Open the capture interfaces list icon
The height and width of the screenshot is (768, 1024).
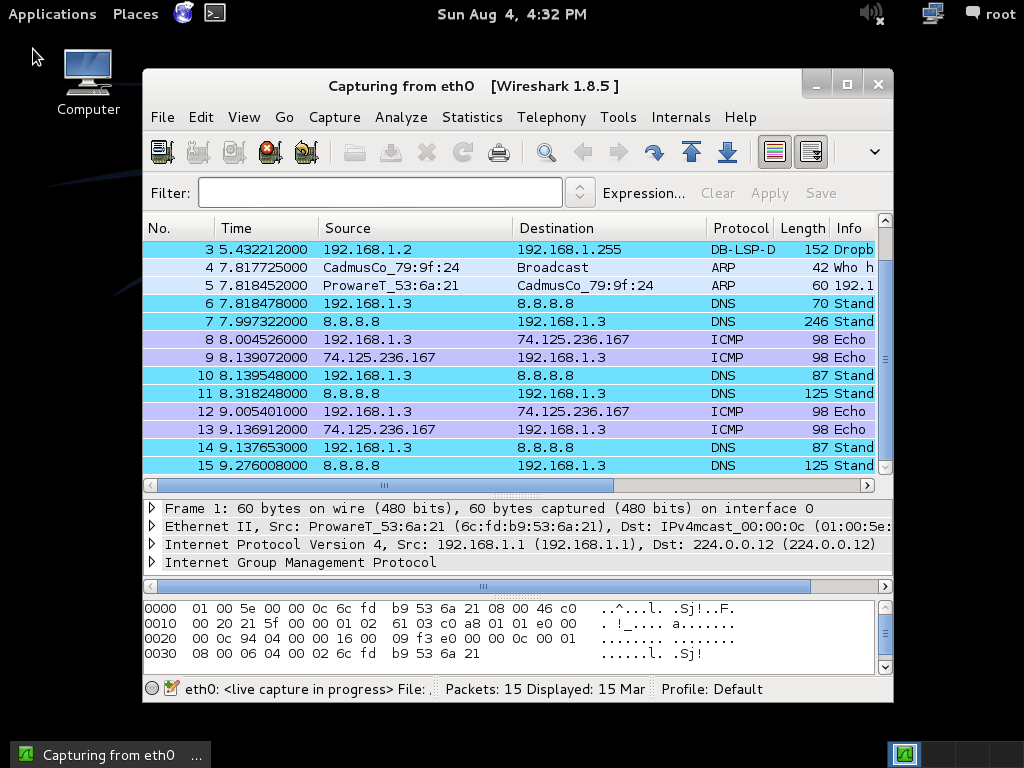[163, 152]
